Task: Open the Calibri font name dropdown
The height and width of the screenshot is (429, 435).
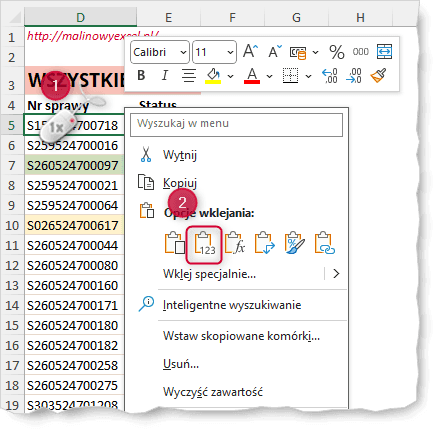Action: pos(160,52)
